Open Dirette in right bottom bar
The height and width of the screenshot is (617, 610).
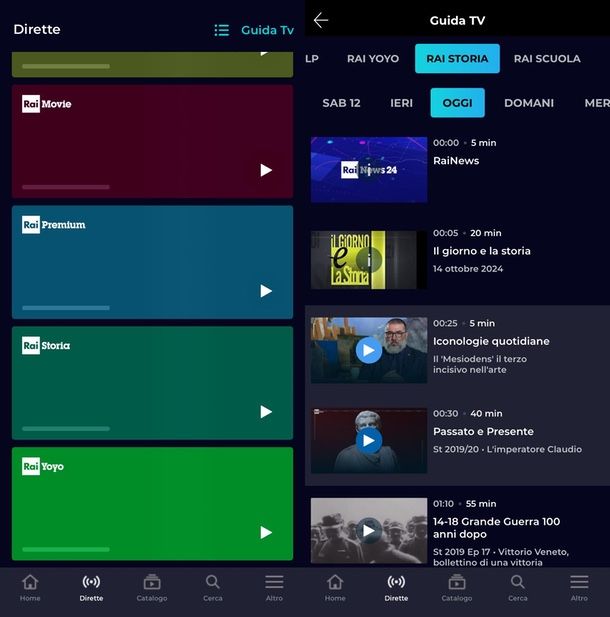(396, 588)
